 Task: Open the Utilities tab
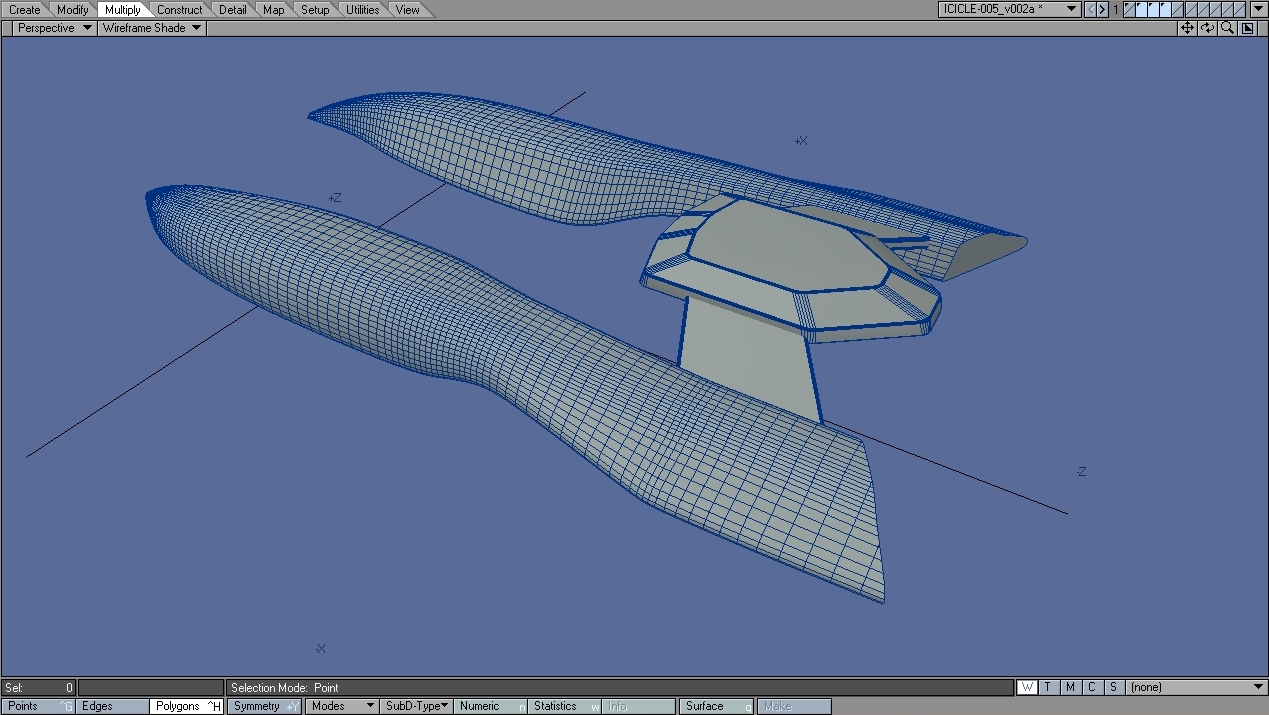[x=362, y=10]
